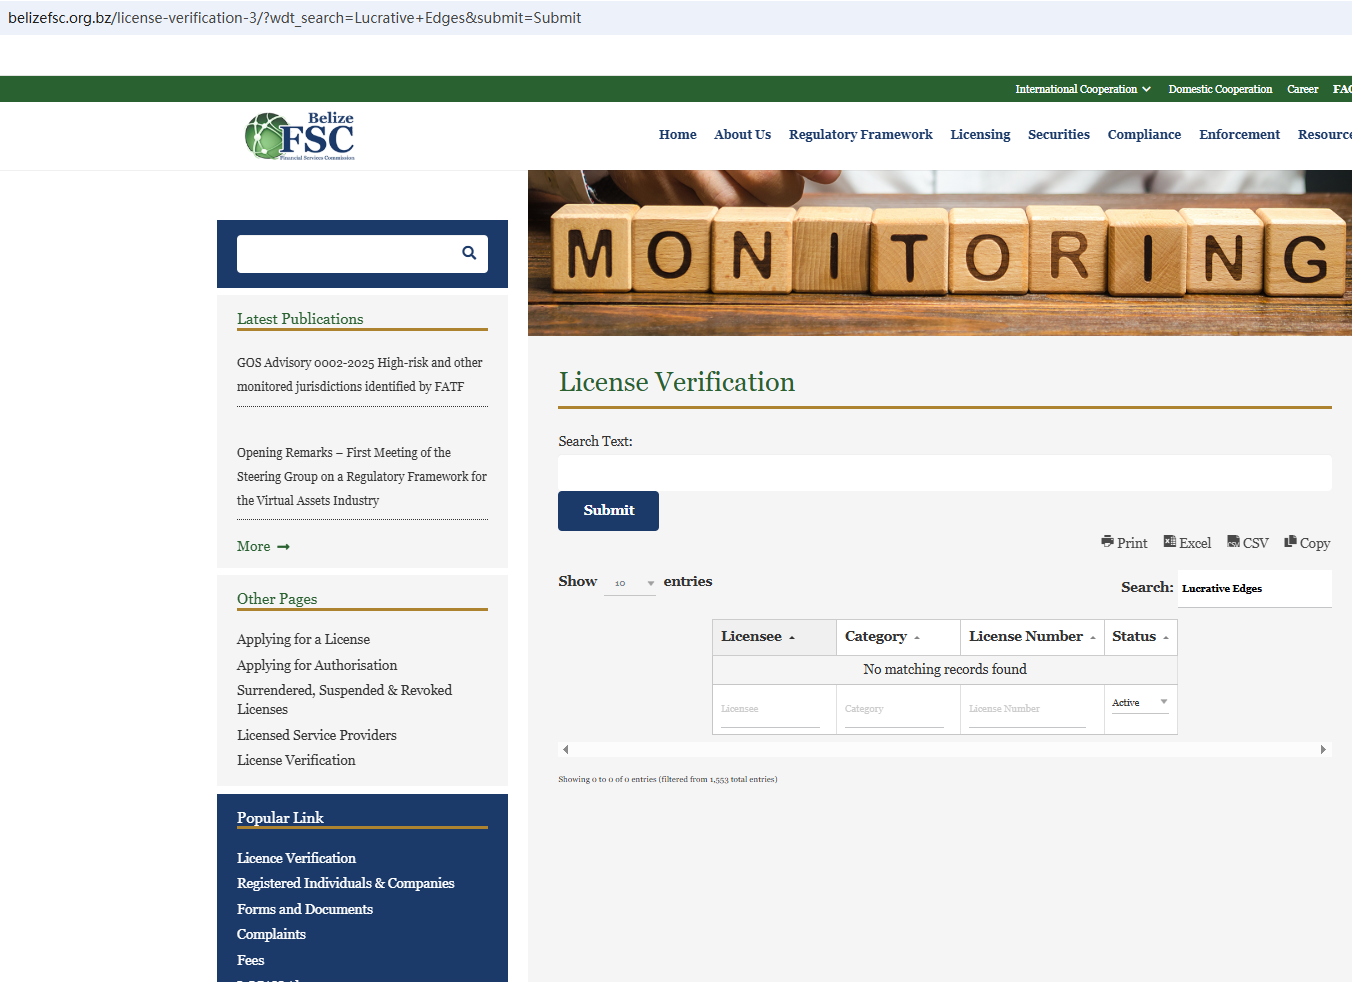Open the Status filter dropdown
1352x982 pixels.
pos(1140,703)
